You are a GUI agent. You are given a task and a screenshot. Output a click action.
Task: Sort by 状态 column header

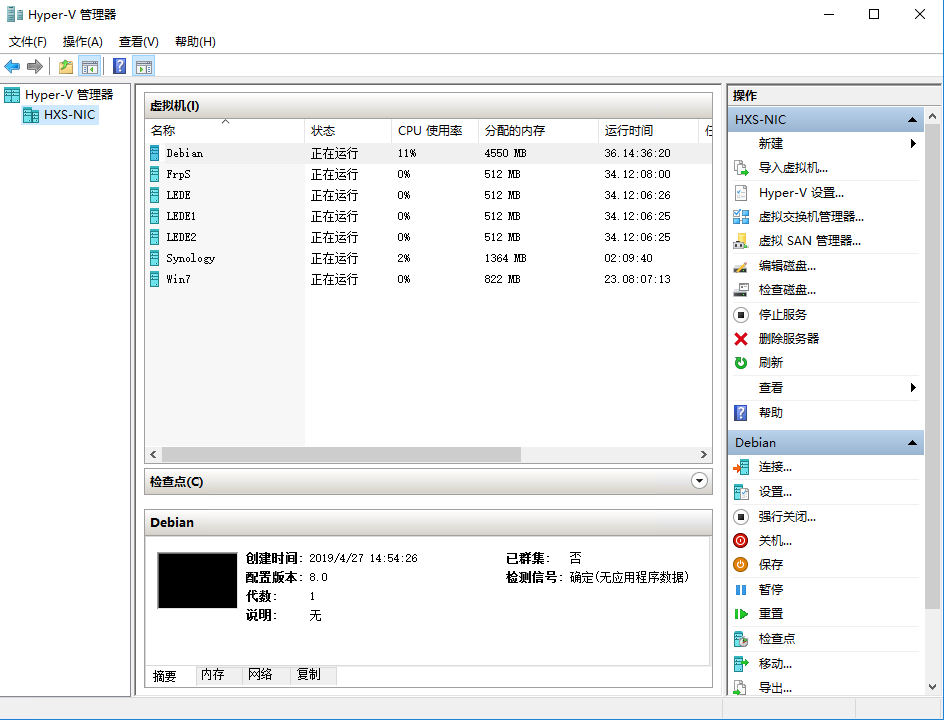tap(348, 131)
